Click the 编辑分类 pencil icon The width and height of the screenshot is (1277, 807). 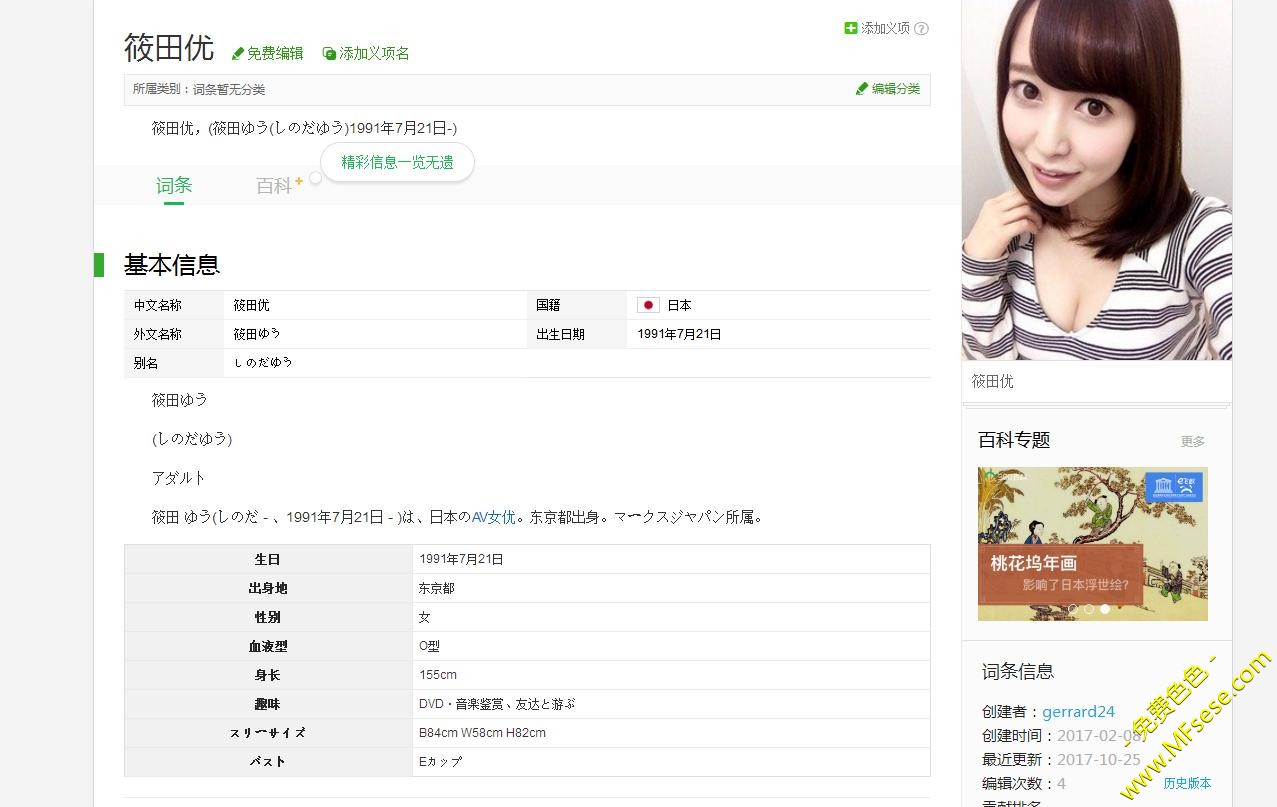[x=862, y=89]
